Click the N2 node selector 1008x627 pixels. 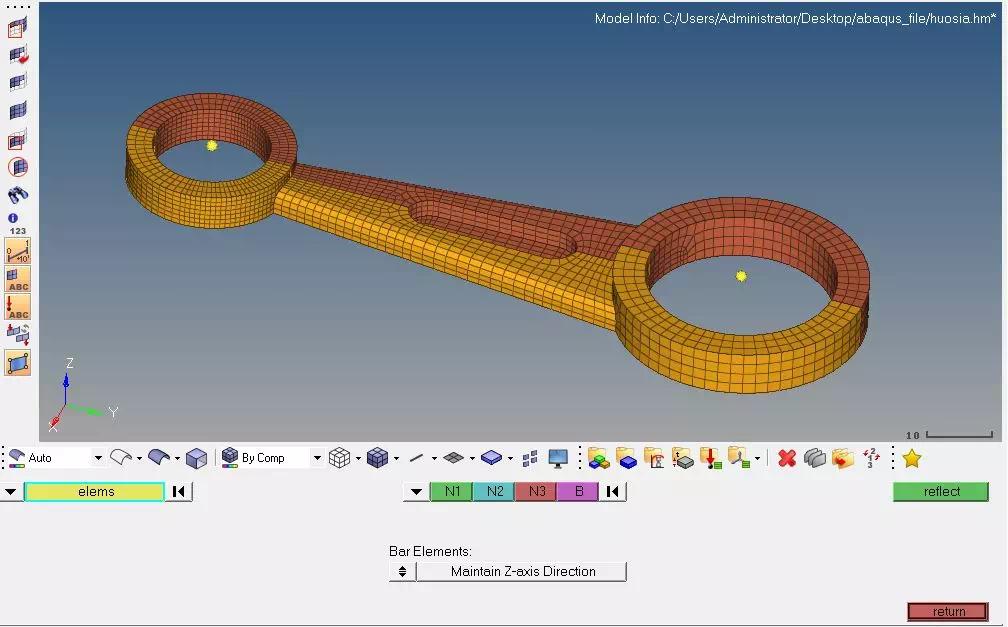[x=494, y=491]
